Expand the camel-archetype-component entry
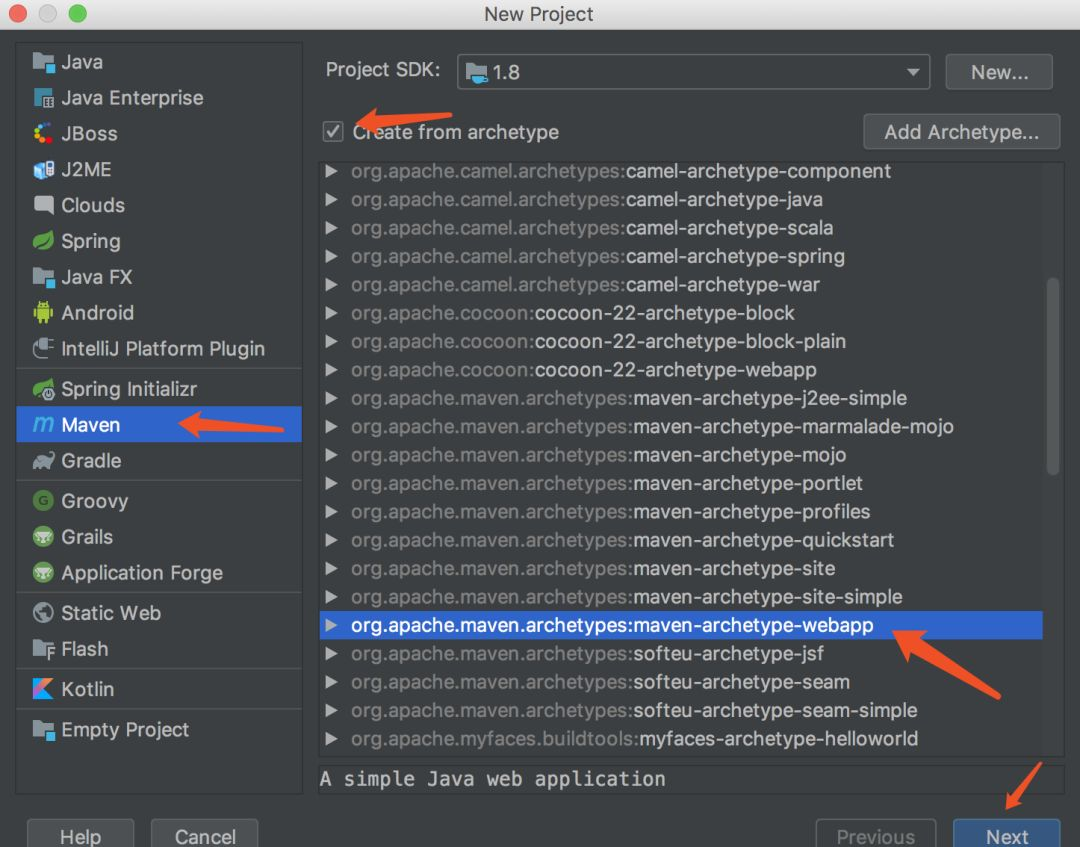 pos(331,171)
